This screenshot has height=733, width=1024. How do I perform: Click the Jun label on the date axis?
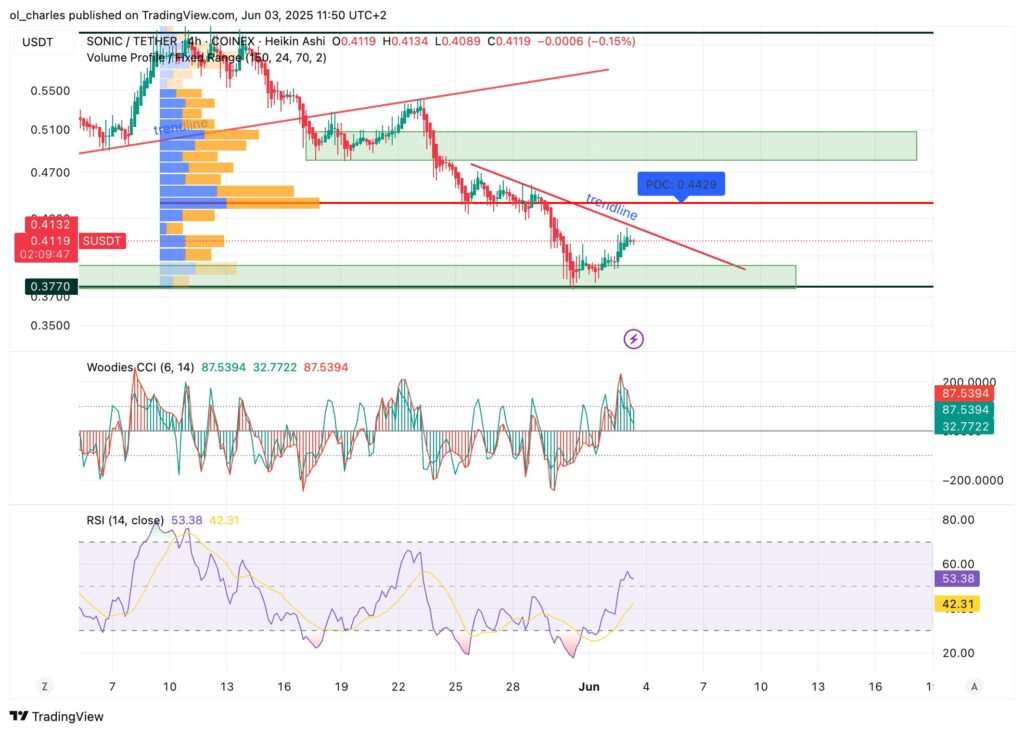[x=588, y=687]
